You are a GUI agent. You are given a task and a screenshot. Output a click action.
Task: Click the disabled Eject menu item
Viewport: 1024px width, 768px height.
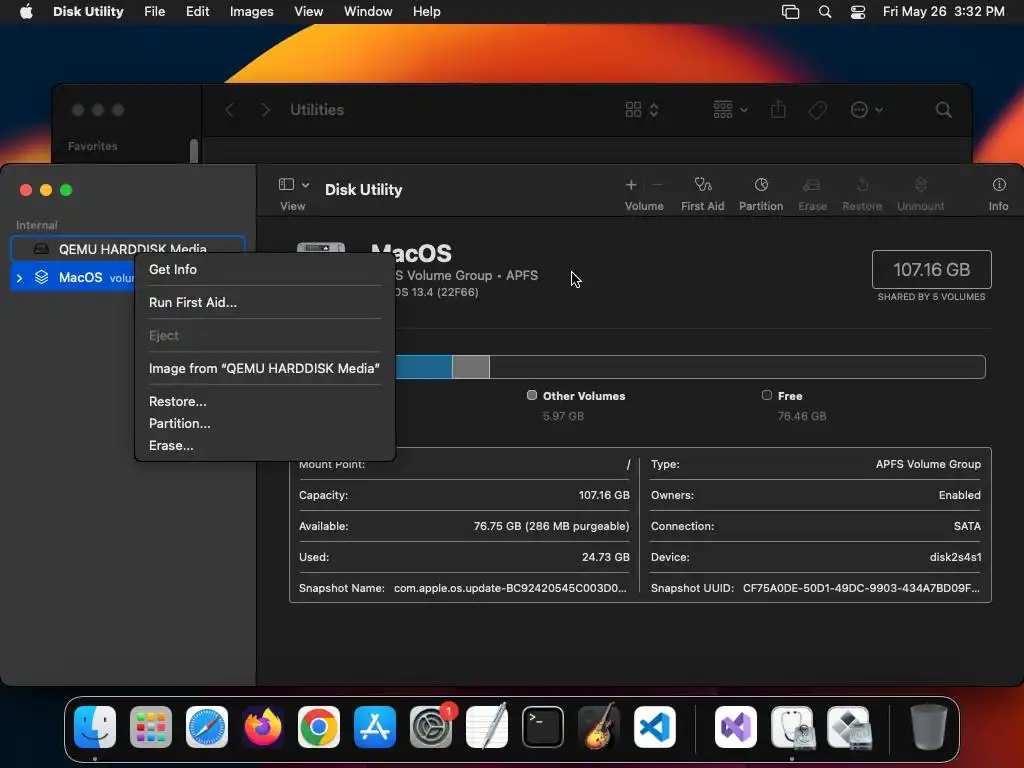tap(163, 336)
